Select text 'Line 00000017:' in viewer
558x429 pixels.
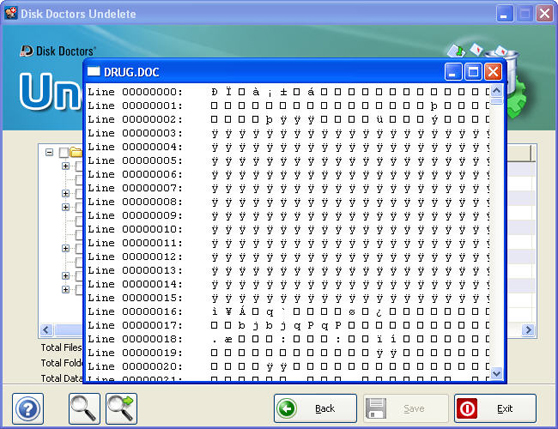tap(135, 325)
